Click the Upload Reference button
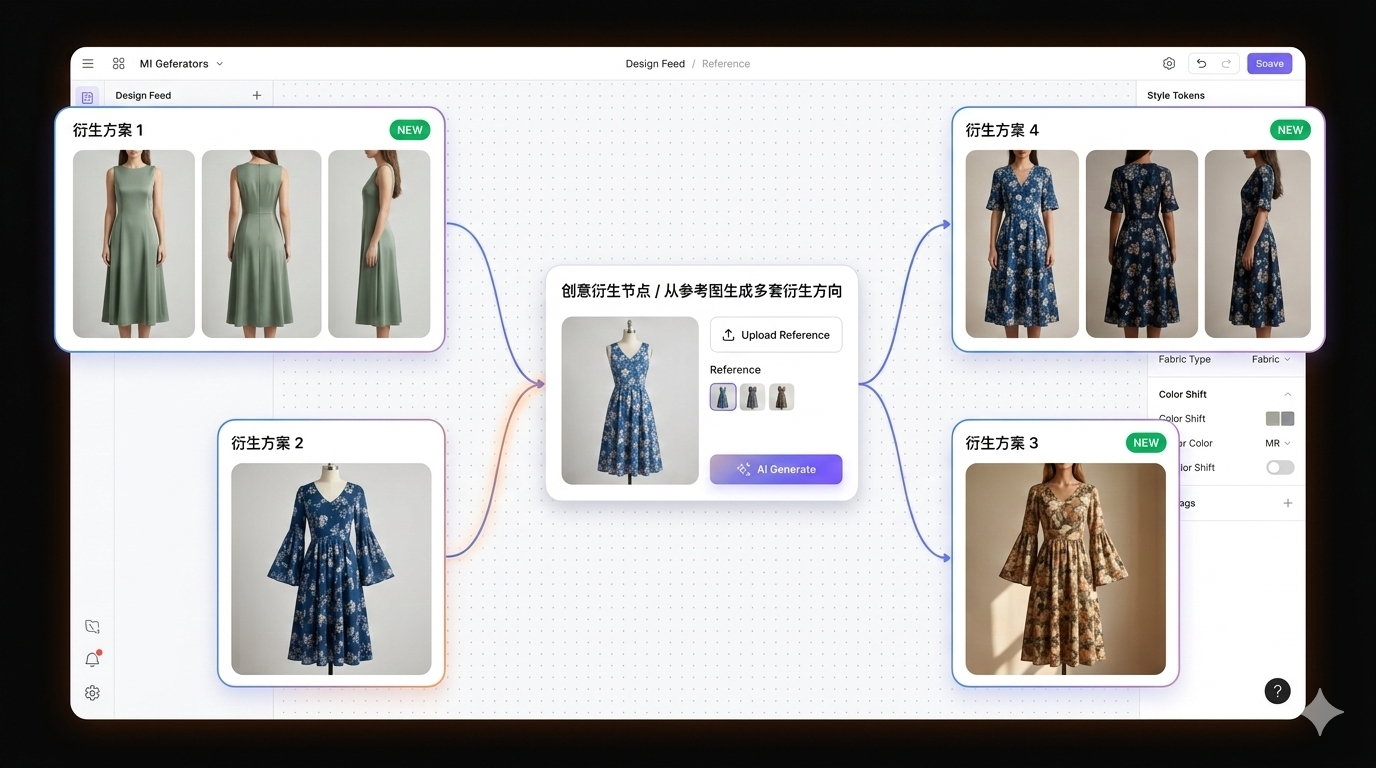1376x768 pixels. (x=776, y=335)
